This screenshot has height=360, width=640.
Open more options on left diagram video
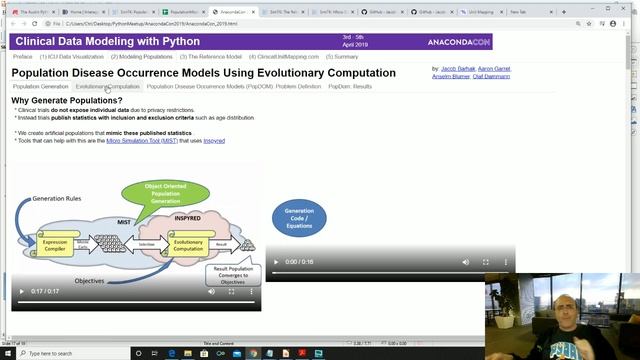pyautogui.click(x=251, y=291)
